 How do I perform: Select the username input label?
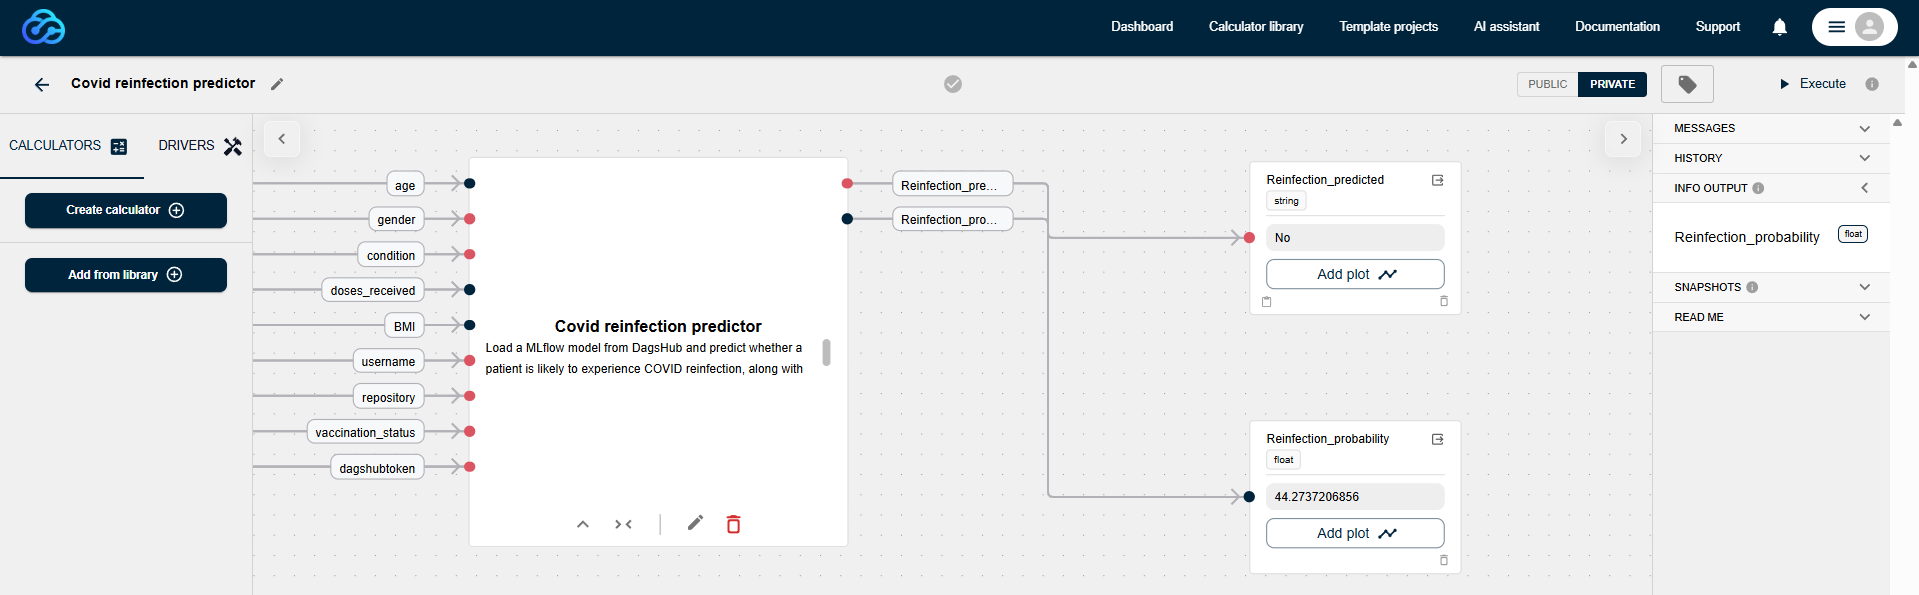[389, 361]
